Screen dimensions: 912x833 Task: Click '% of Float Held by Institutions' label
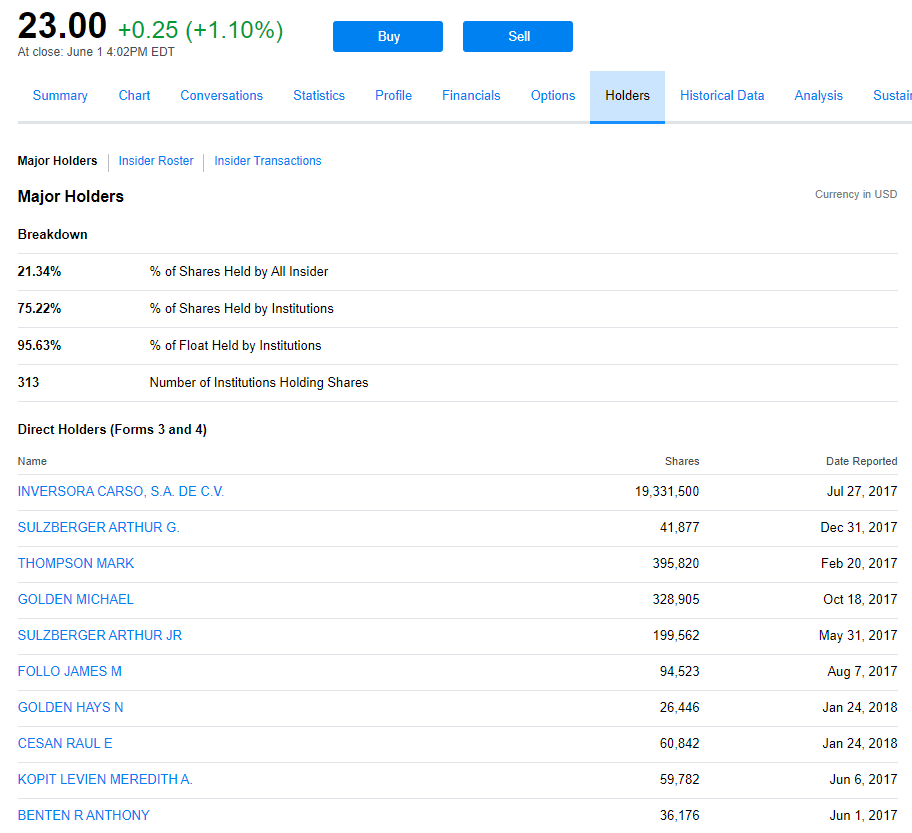coord(236,346)
